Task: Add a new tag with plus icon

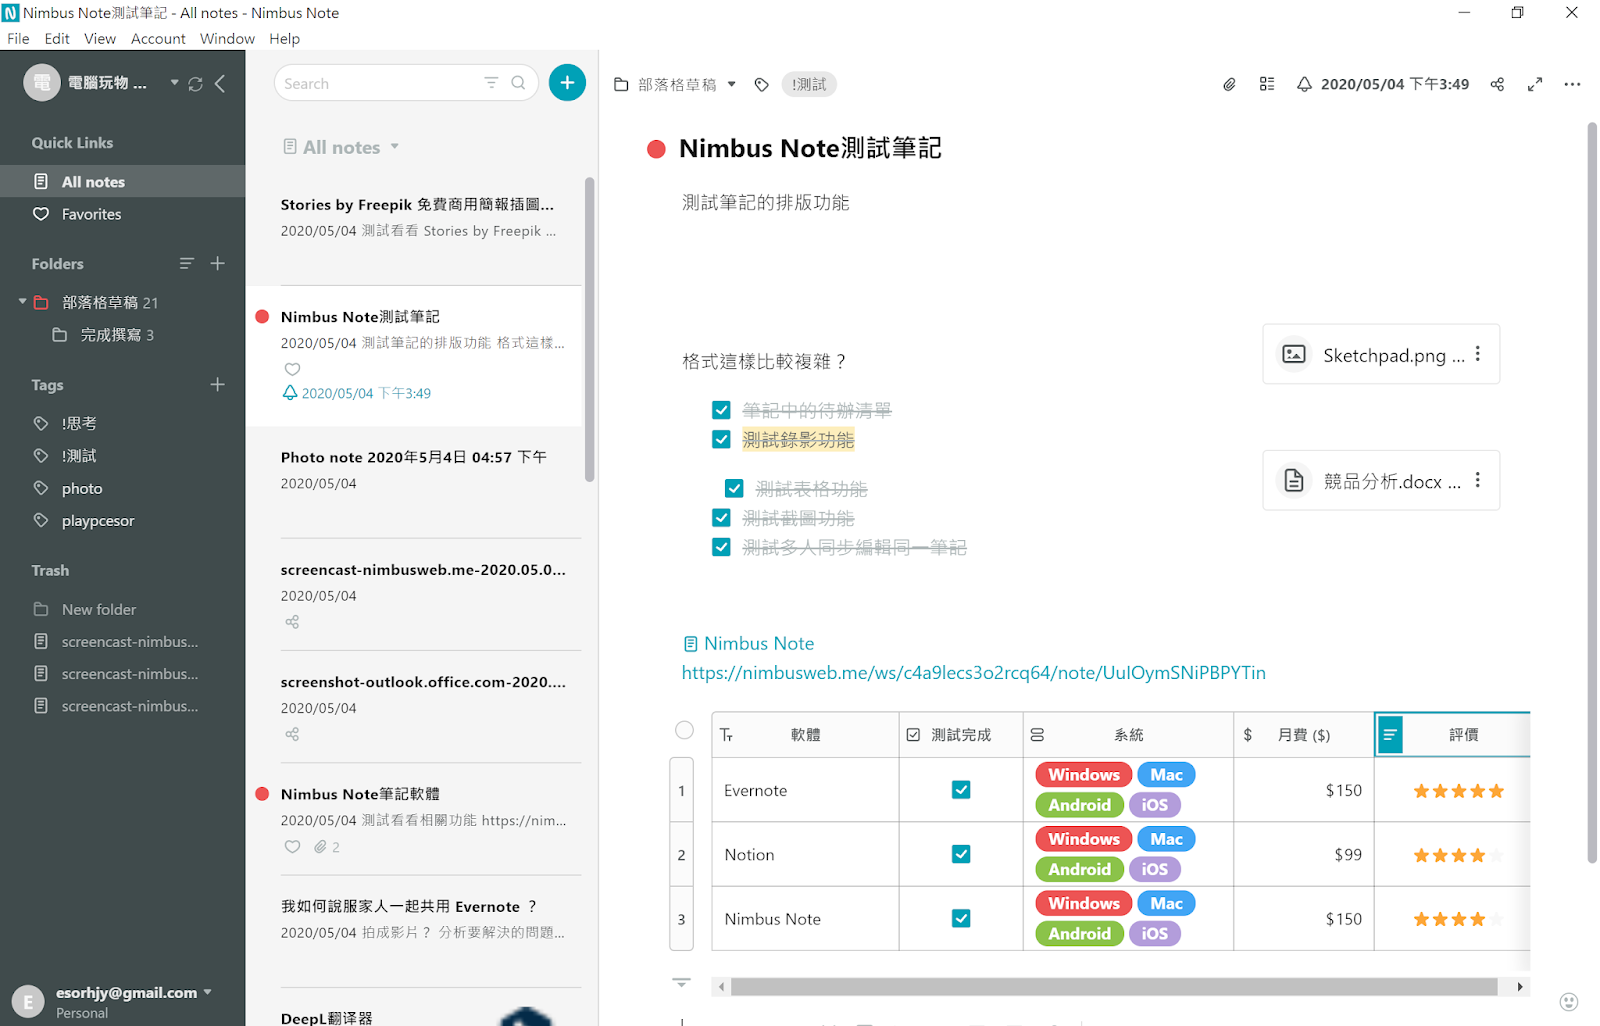Action: click(x=218, y=384)
